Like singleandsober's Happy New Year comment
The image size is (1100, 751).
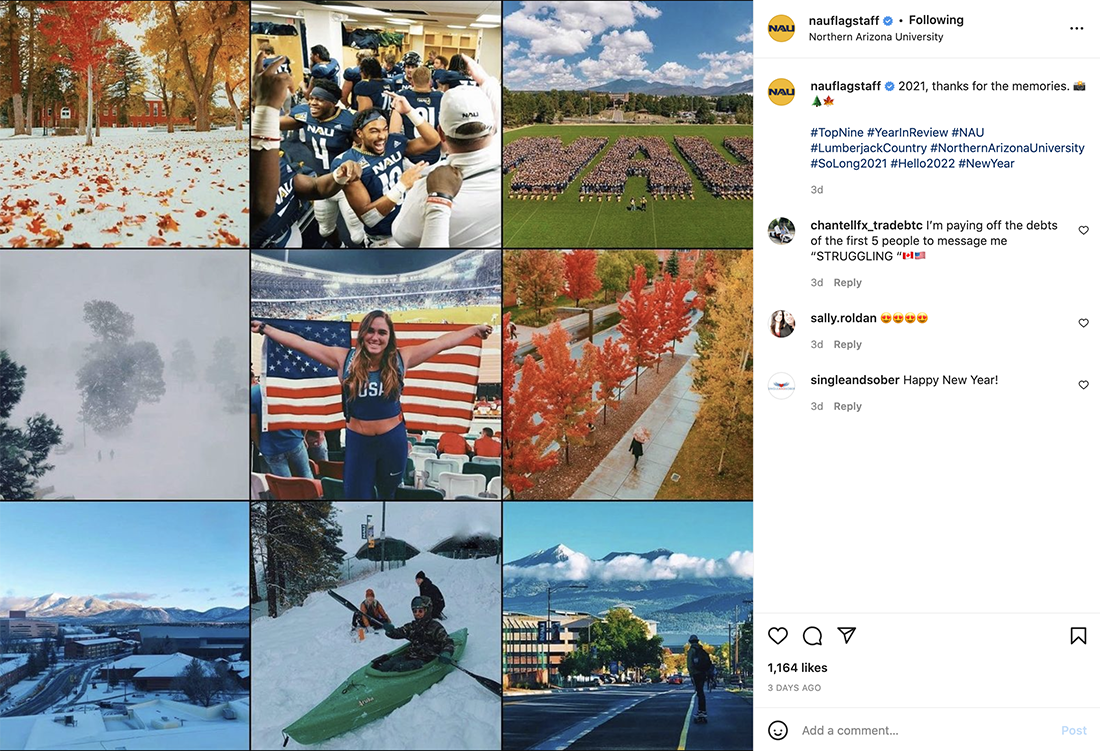pos(1083,386)
